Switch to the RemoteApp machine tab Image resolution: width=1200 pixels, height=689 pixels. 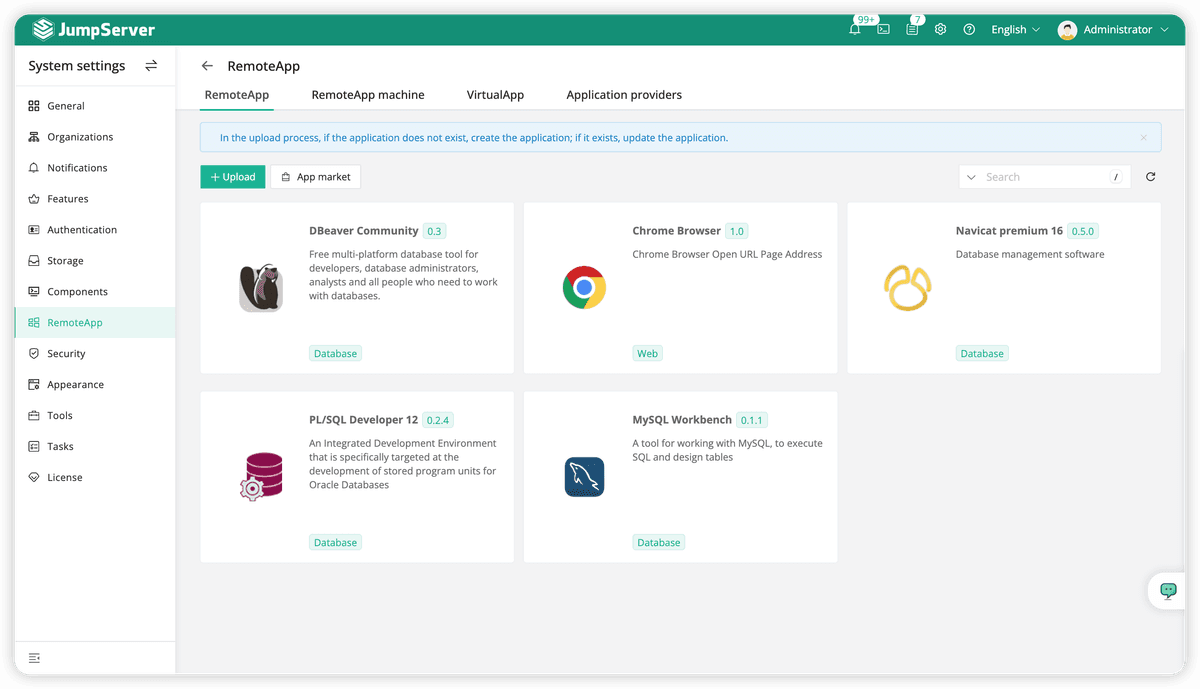click(x=368, y=94)
